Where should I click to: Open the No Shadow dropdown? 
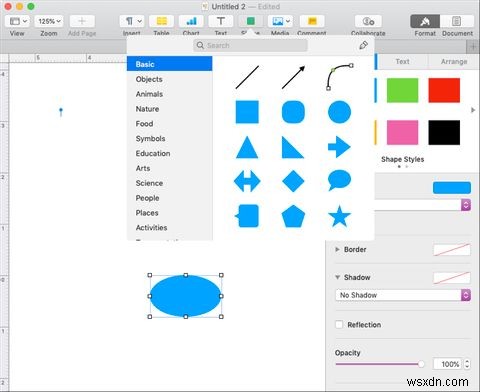coord(403,295)
